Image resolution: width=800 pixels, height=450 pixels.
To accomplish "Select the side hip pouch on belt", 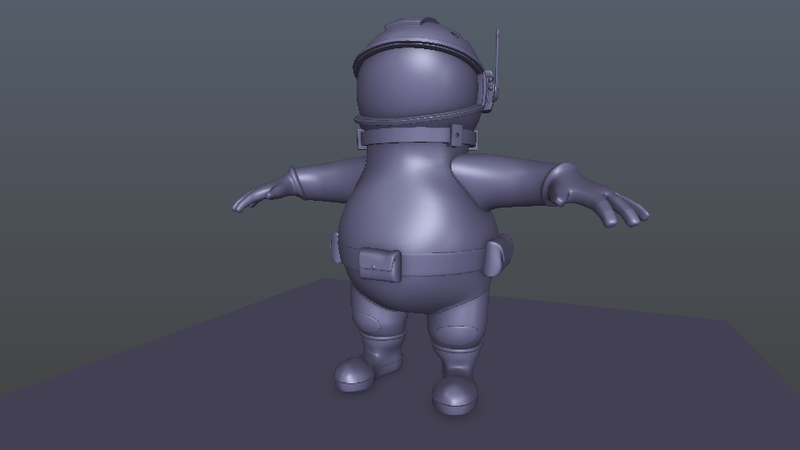I will click(497, 257).
